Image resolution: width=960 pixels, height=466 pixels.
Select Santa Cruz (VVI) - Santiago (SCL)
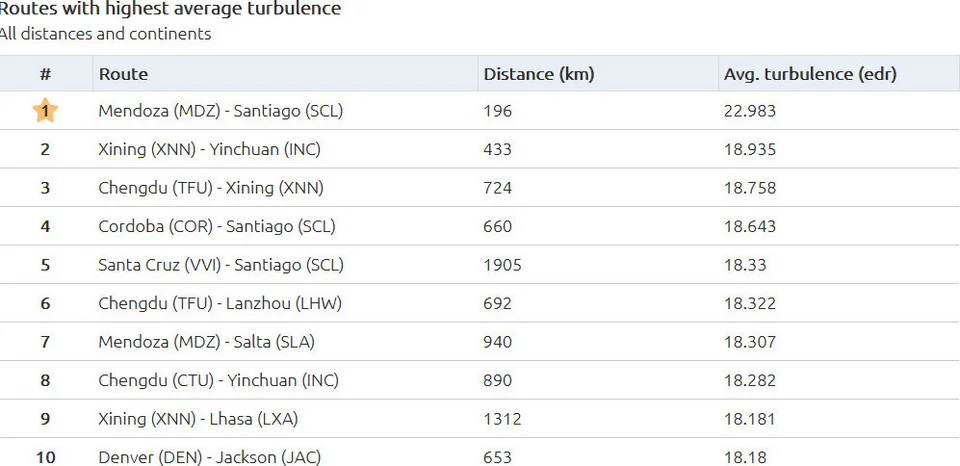[221, 265]
